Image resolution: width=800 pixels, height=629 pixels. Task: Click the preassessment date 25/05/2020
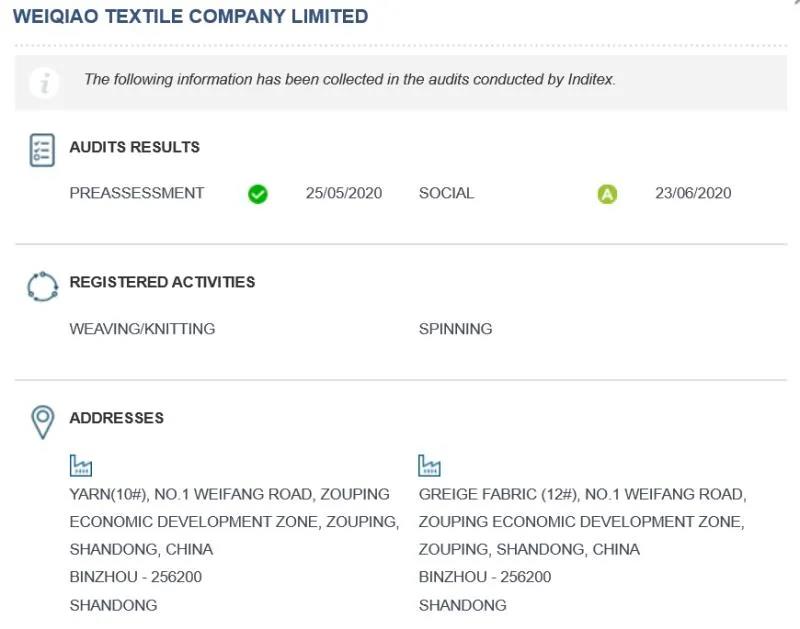coord(344,193)
